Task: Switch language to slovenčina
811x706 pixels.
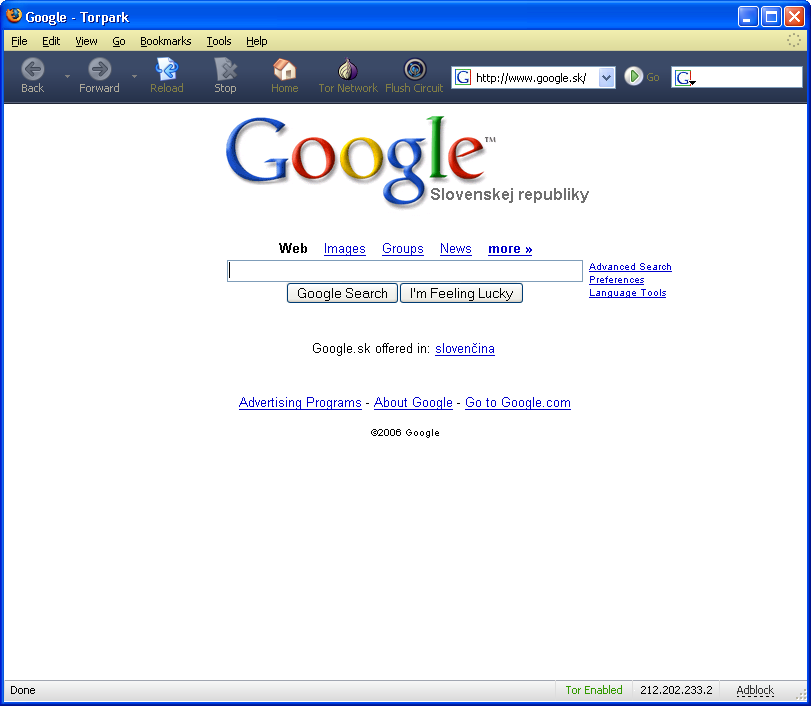Action: (x=464, y=349)
